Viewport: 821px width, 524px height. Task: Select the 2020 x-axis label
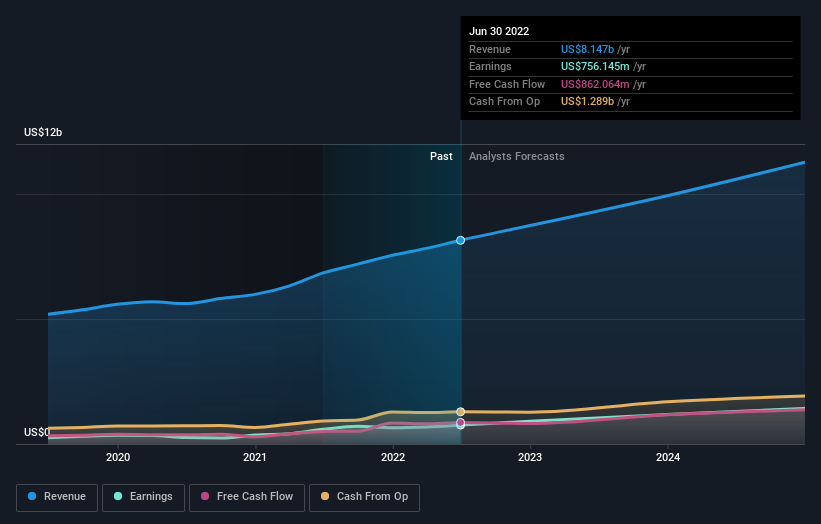click(118, 457)
